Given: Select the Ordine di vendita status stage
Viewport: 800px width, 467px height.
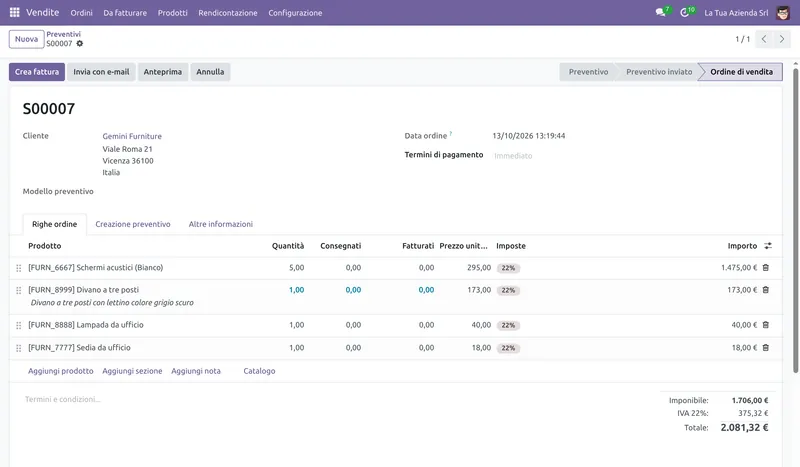Looking at the screenshot, I should click(741, 72).
